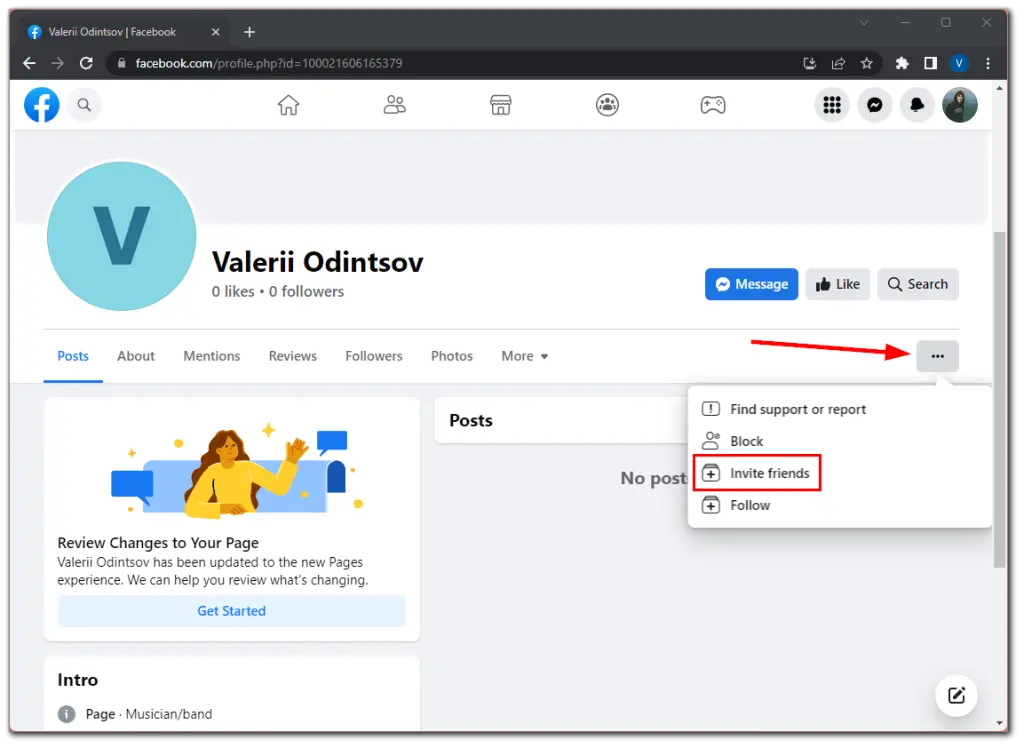Open the nine-dot Menu grid icon
Image resolution: width=1024 pixels, height=748 pixels.
pyautogui.click(x=831, y=105)
